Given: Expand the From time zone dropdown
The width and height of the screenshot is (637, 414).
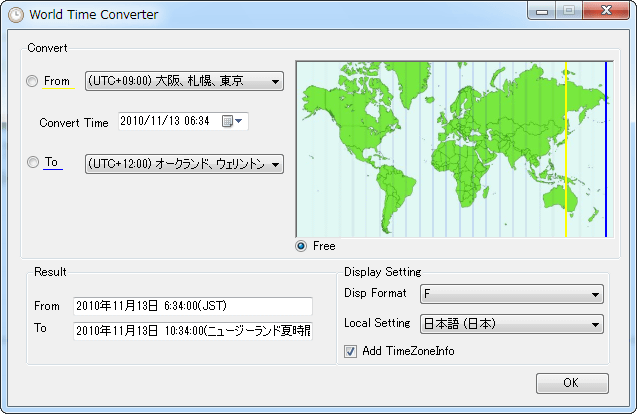Looking at the screenshot, I should click(x=275, y=81).
